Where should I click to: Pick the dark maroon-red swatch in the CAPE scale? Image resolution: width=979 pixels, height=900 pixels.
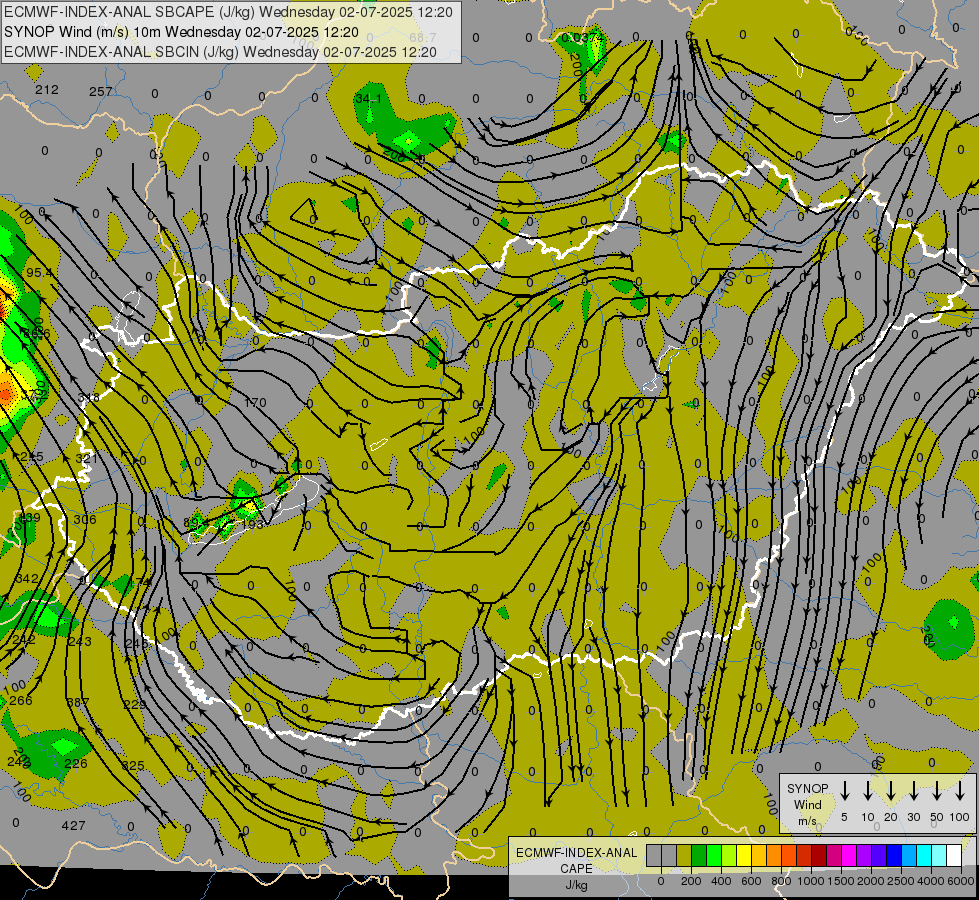(819, 856)
